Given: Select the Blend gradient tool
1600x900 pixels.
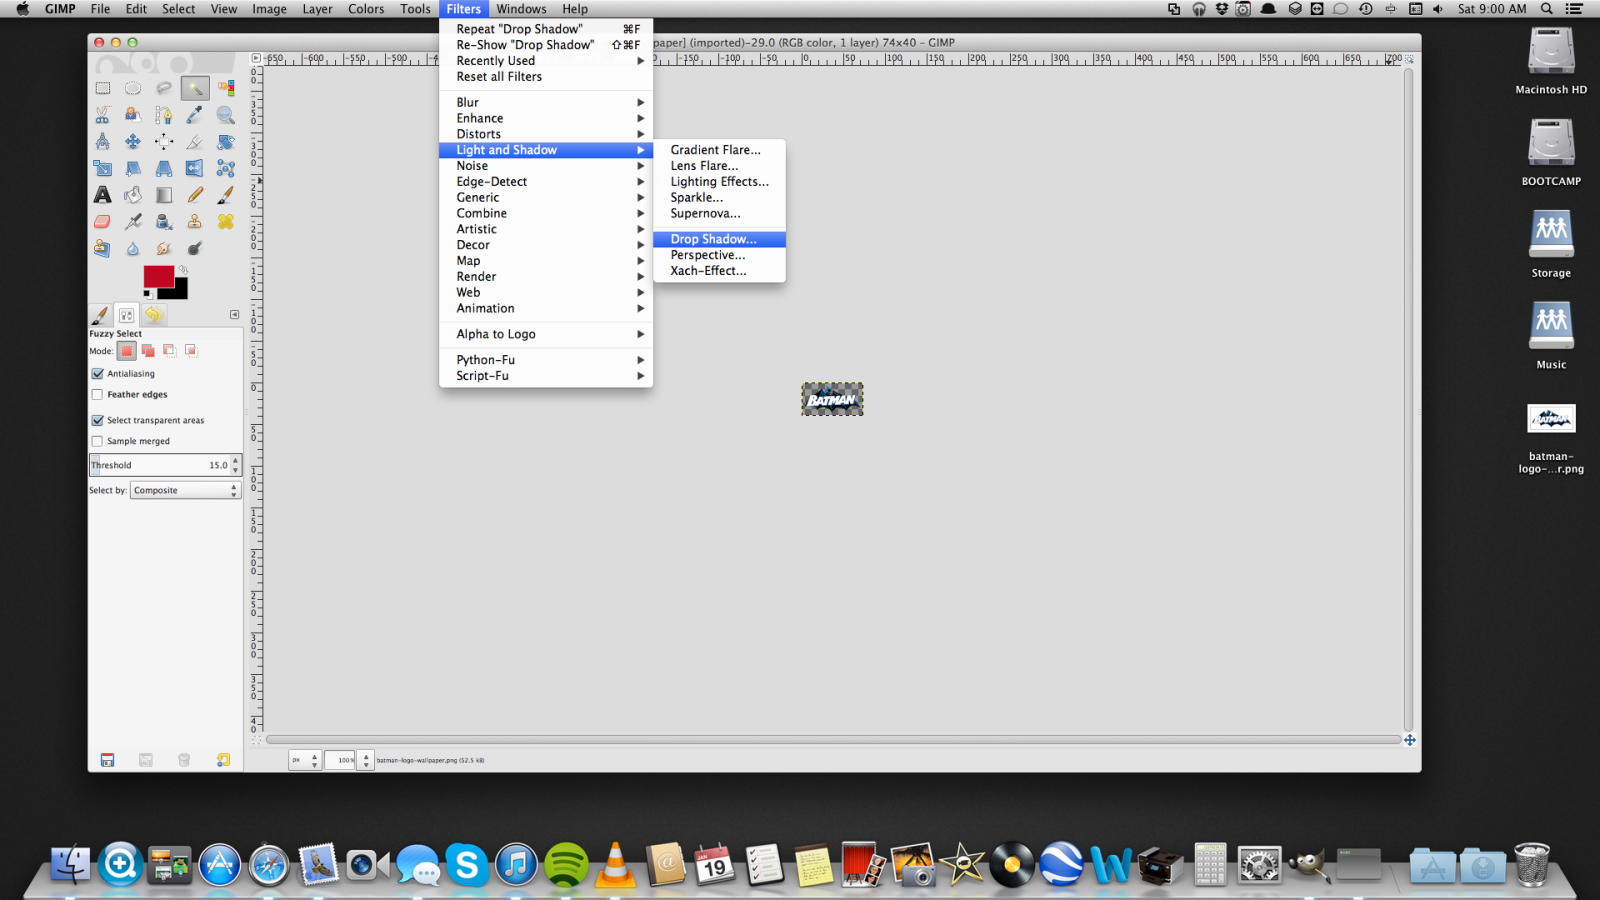Looking at the screenshot, I should click(x=164, y=195).
